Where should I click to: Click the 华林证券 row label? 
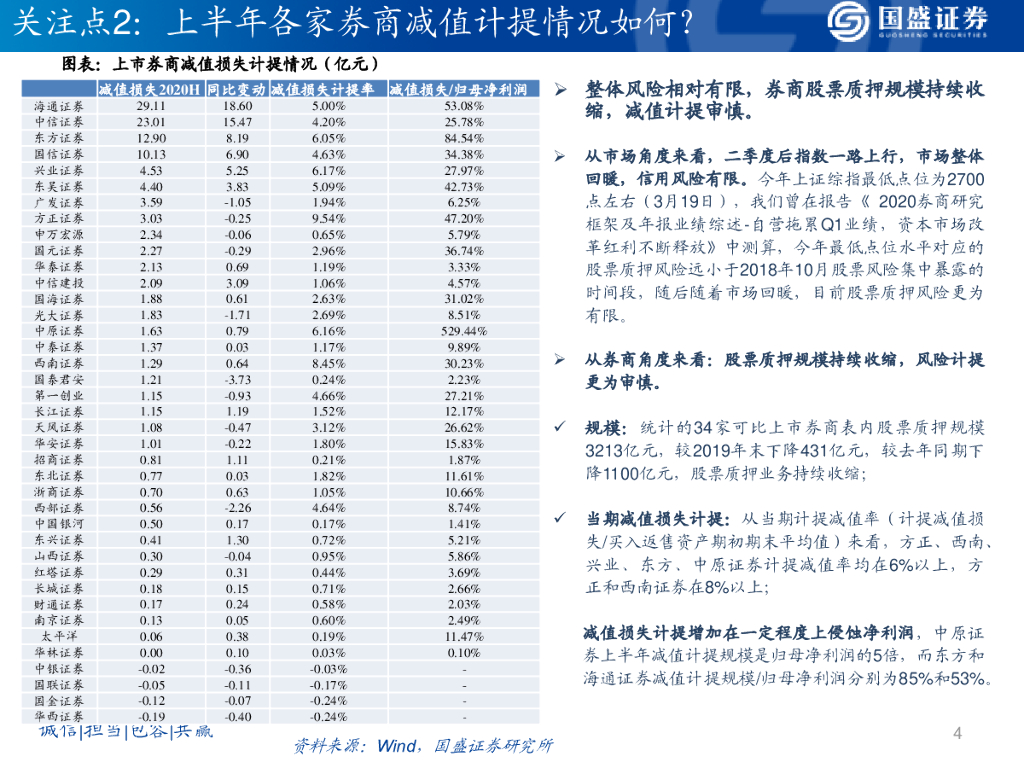59,652
